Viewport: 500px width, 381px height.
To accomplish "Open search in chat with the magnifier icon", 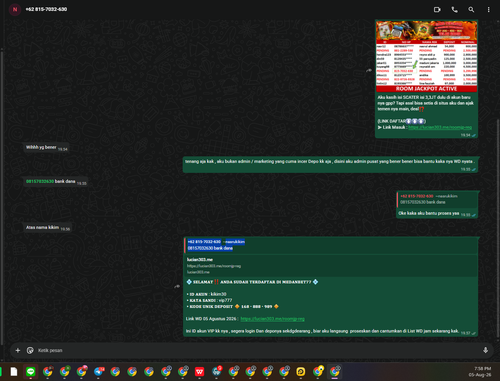I will pyautogui.click(x=471, y=10).
